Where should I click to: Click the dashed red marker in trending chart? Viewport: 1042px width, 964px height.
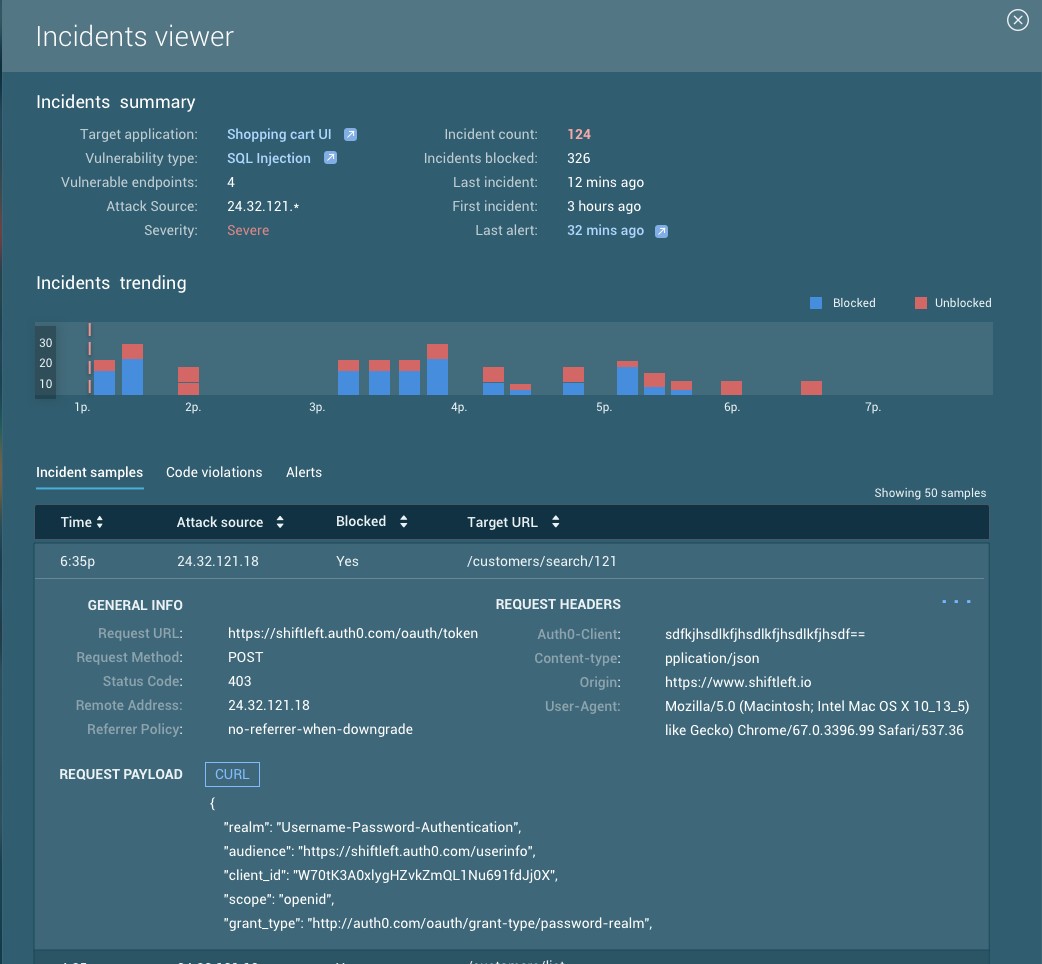point(90,358)
